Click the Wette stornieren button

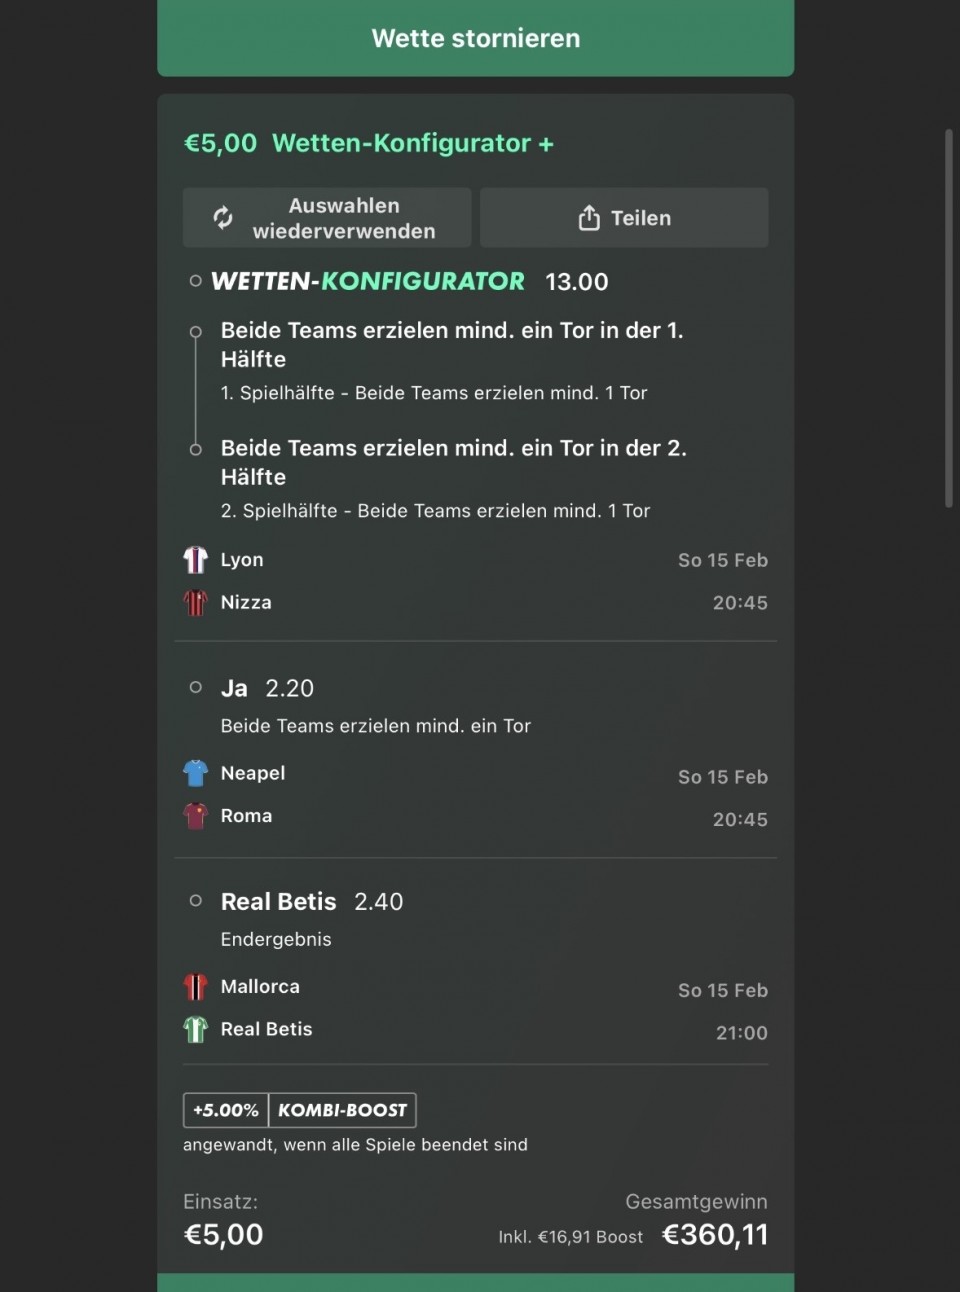pyautogui.click(x=475, y=38)
